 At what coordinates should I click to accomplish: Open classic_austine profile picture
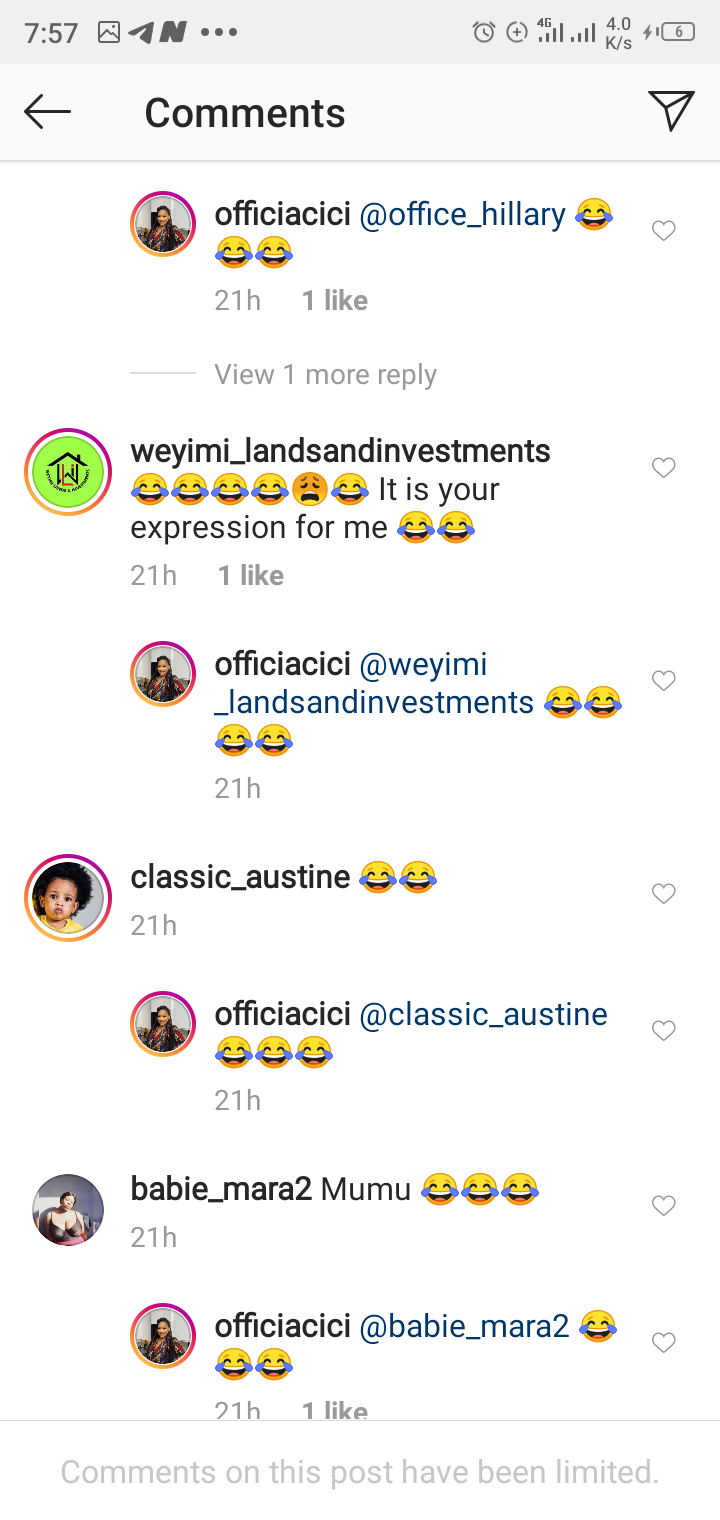click(x=67, y=898)
